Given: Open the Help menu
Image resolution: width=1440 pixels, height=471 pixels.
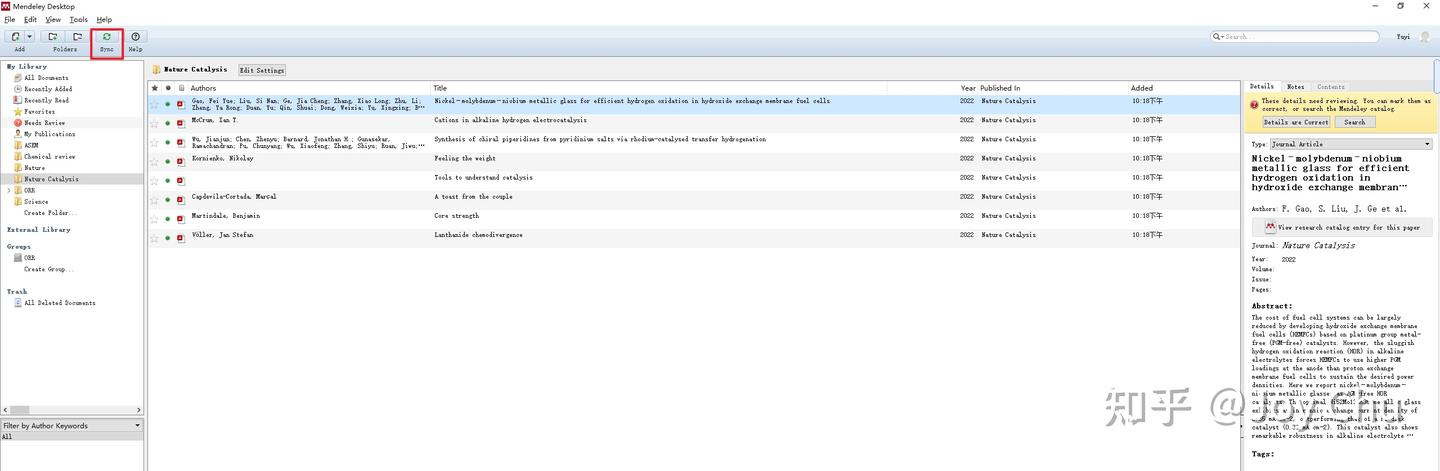Looking at the screenshot, I should 104,19.
